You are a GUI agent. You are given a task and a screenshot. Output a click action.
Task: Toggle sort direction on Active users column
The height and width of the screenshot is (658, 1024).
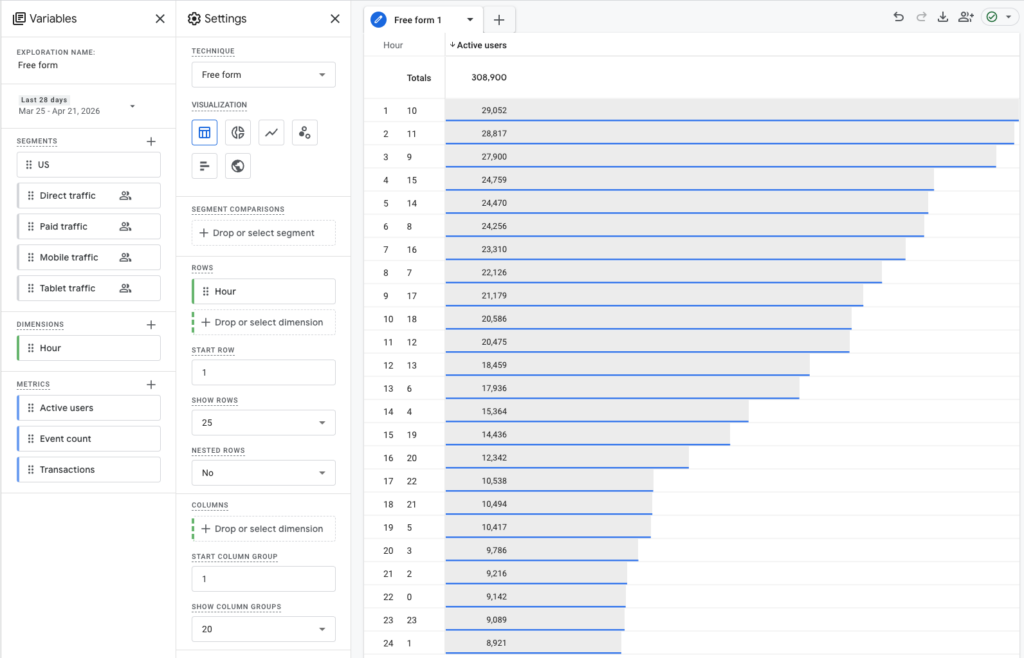point(477,45)
